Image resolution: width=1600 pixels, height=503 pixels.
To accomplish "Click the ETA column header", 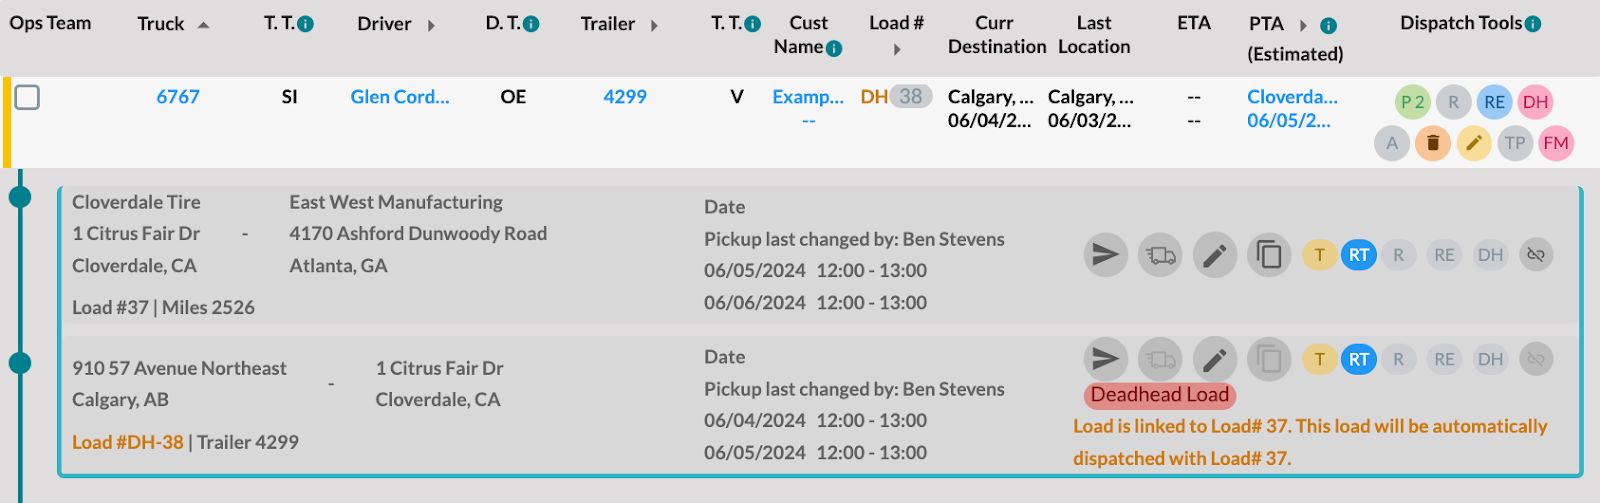I will [1194, 23].
